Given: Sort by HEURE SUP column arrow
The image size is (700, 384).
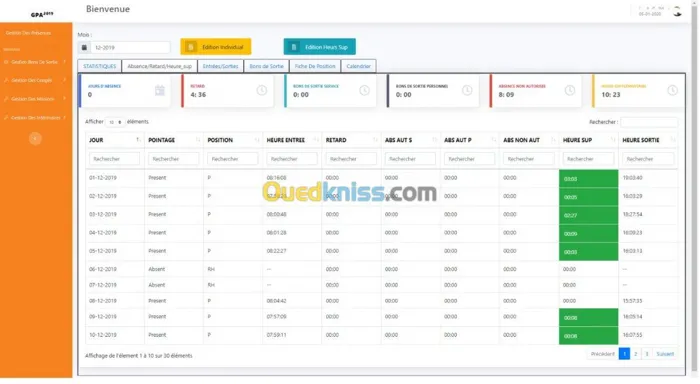Looking at the screenshot, I should 613,140.
